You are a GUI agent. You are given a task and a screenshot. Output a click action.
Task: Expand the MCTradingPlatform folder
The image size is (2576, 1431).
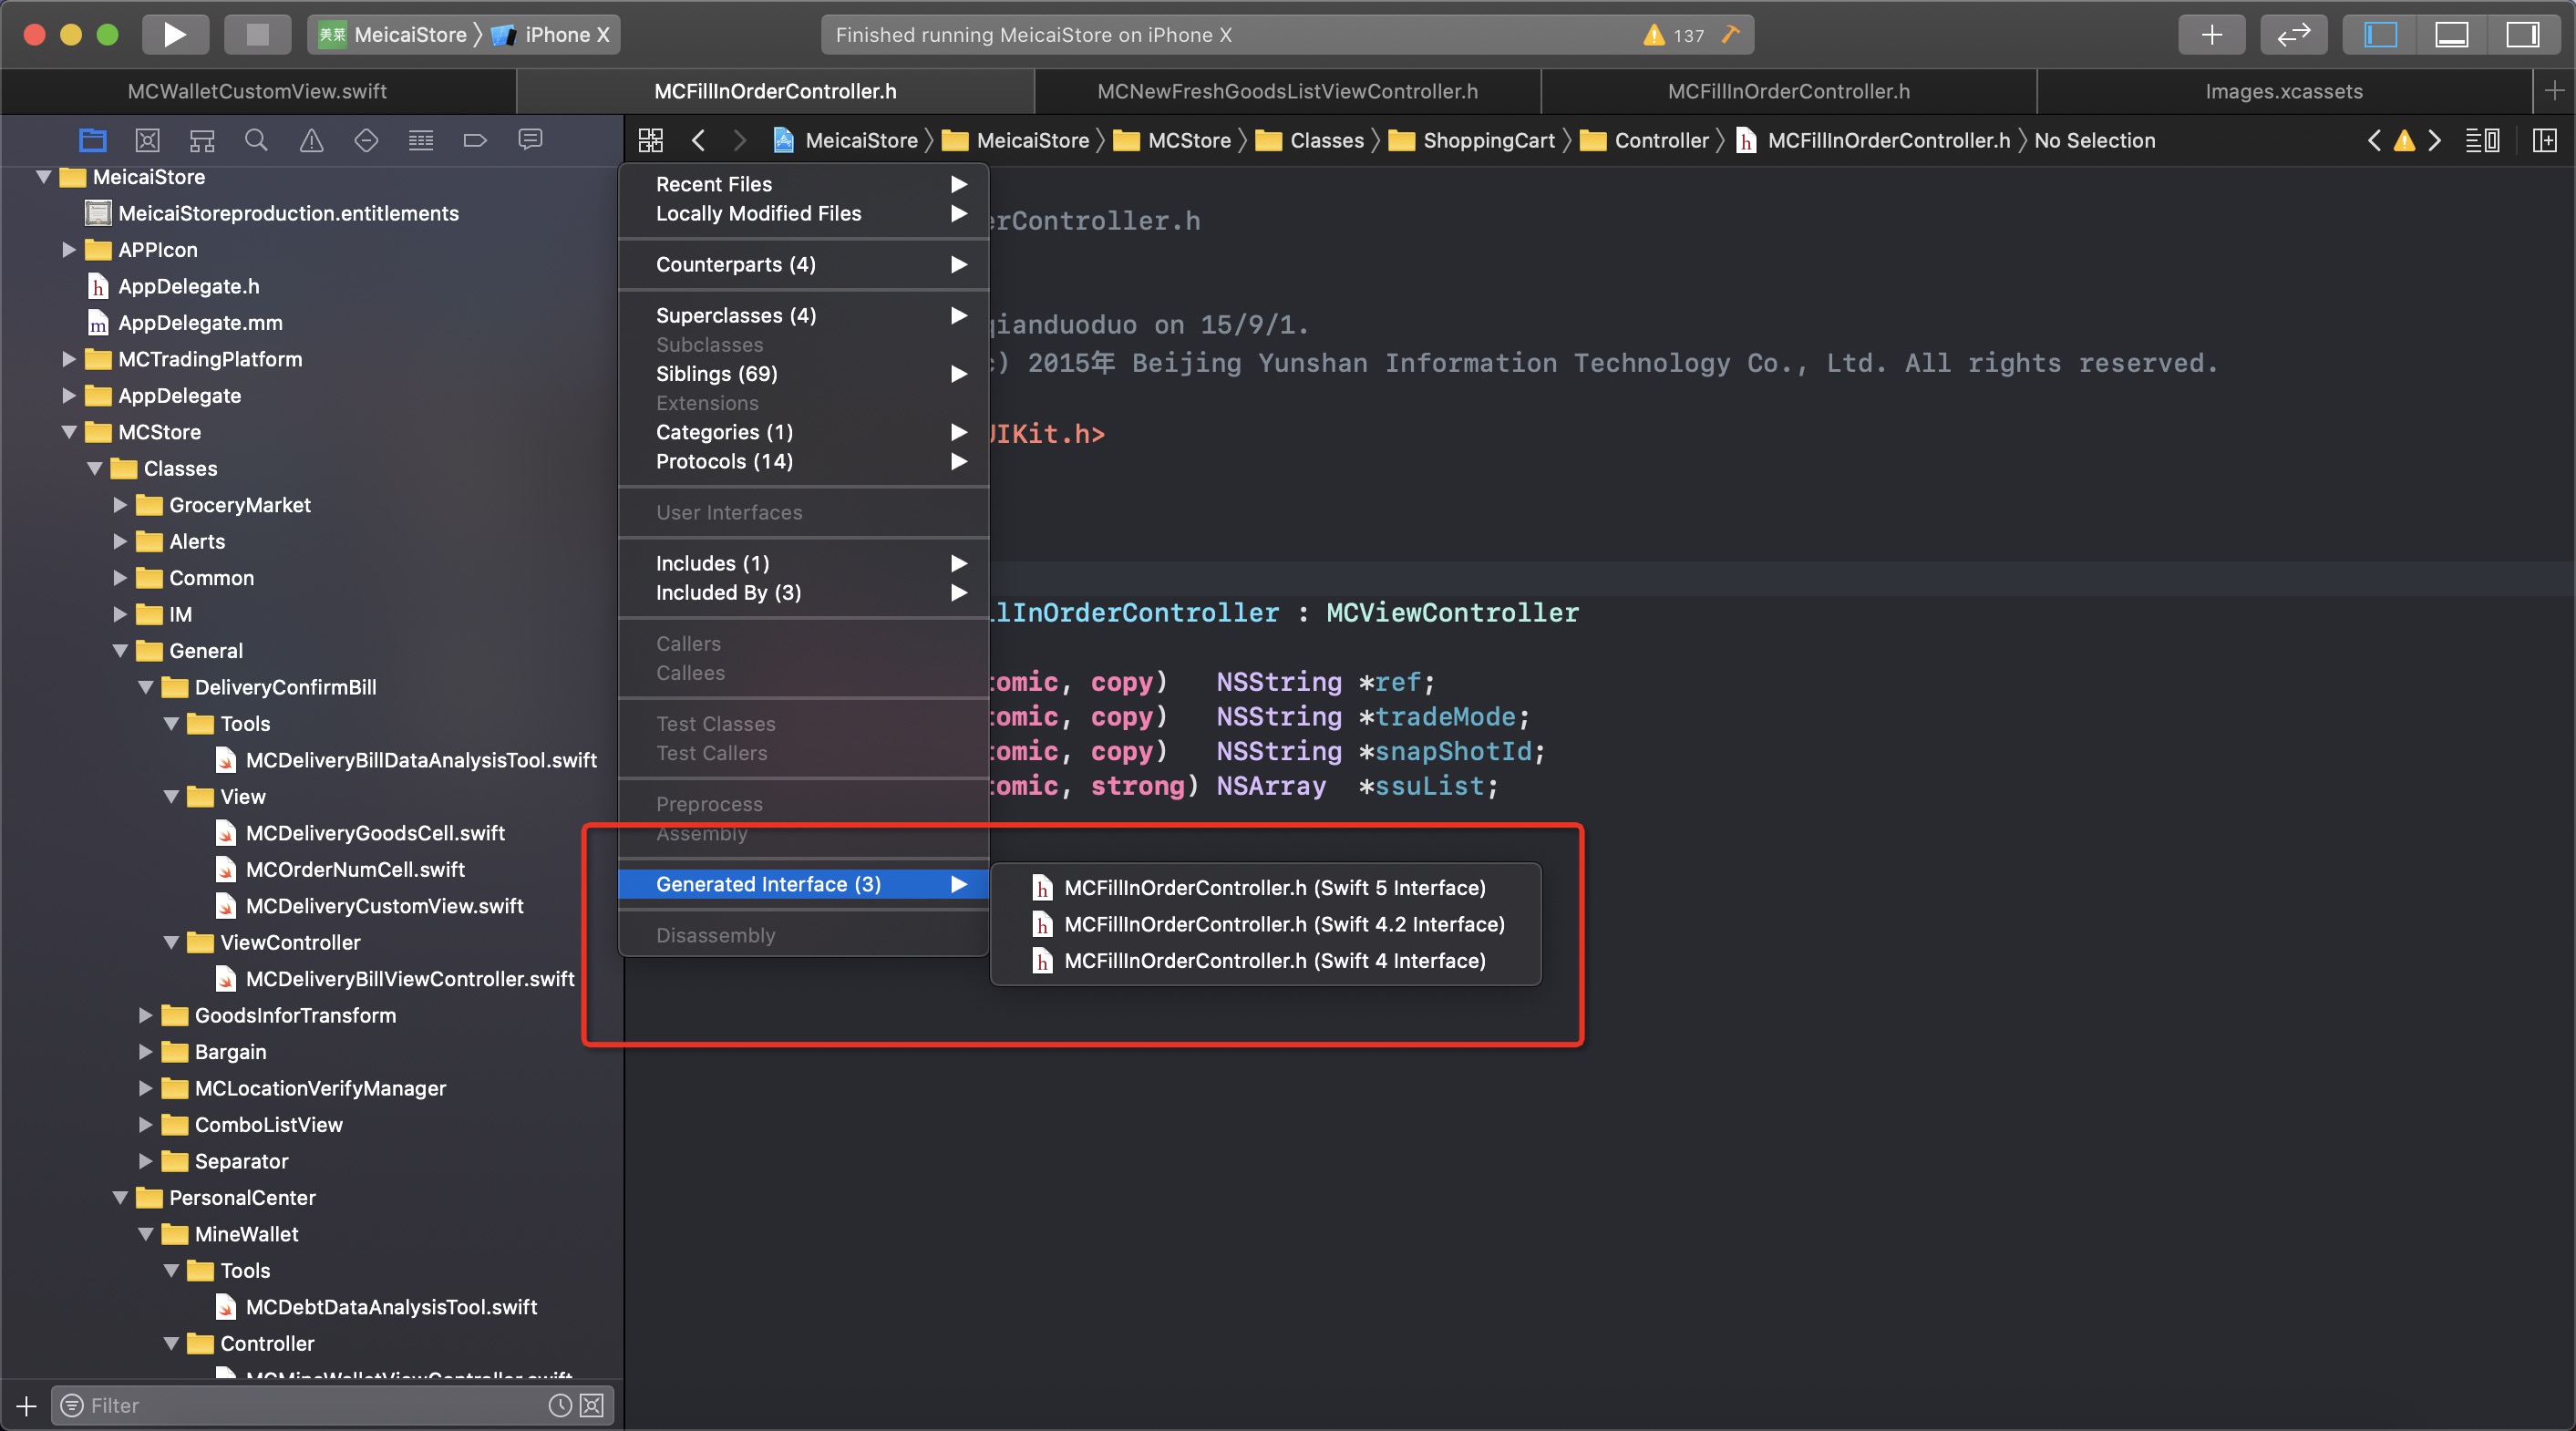click(68, 359)
